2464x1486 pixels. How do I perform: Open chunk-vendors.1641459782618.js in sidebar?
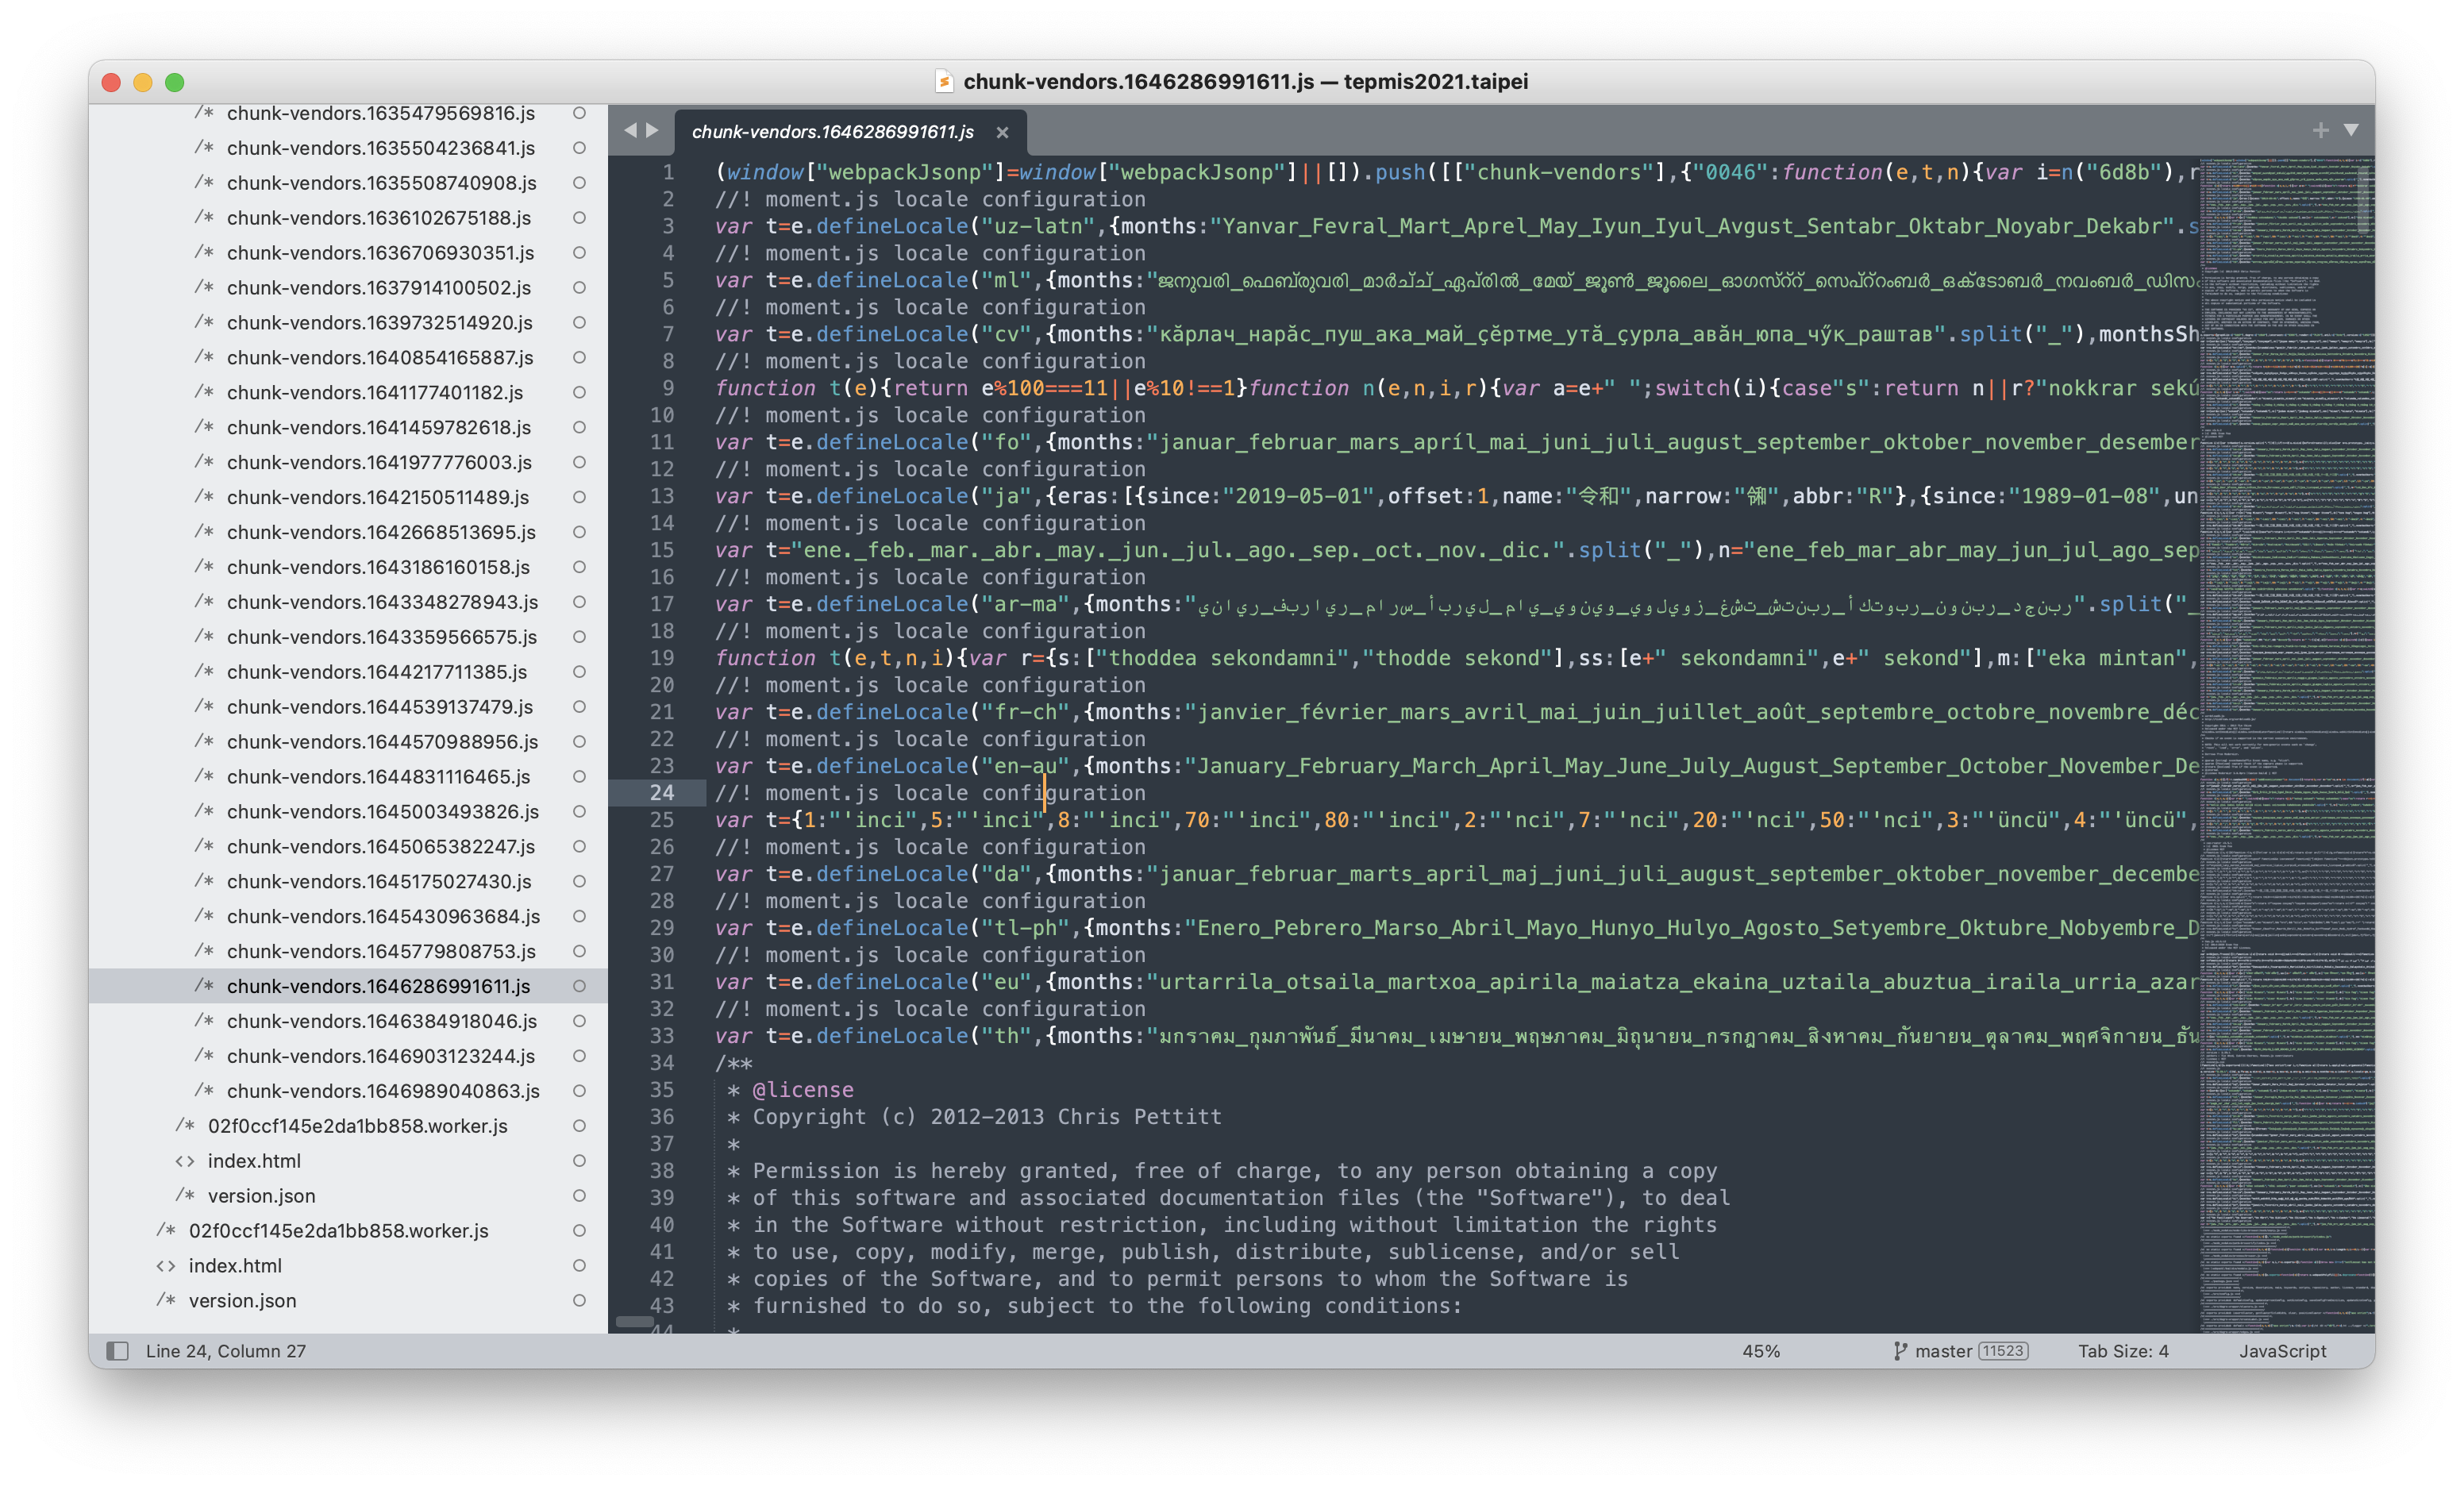tap(379, 427)
